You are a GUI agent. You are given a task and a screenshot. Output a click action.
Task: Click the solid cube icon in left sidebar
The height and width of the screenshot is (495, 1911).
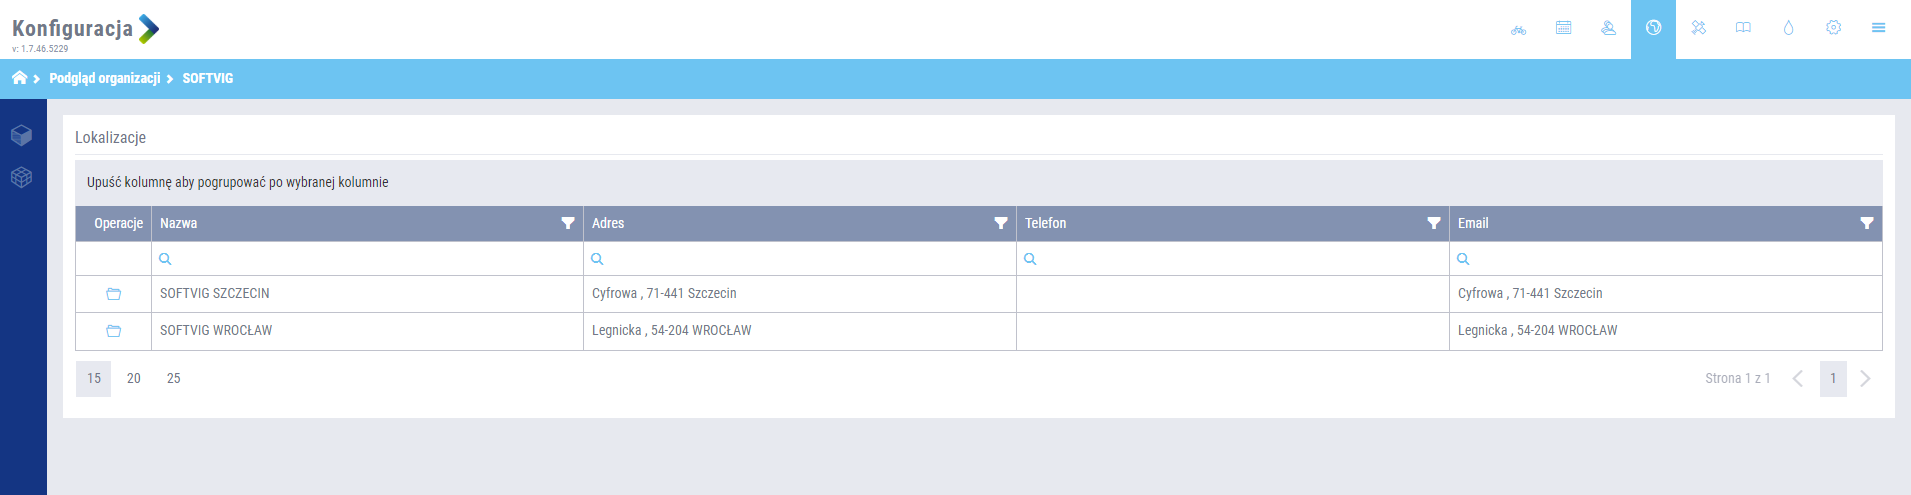pyautogui.click(x=21, y=135)
